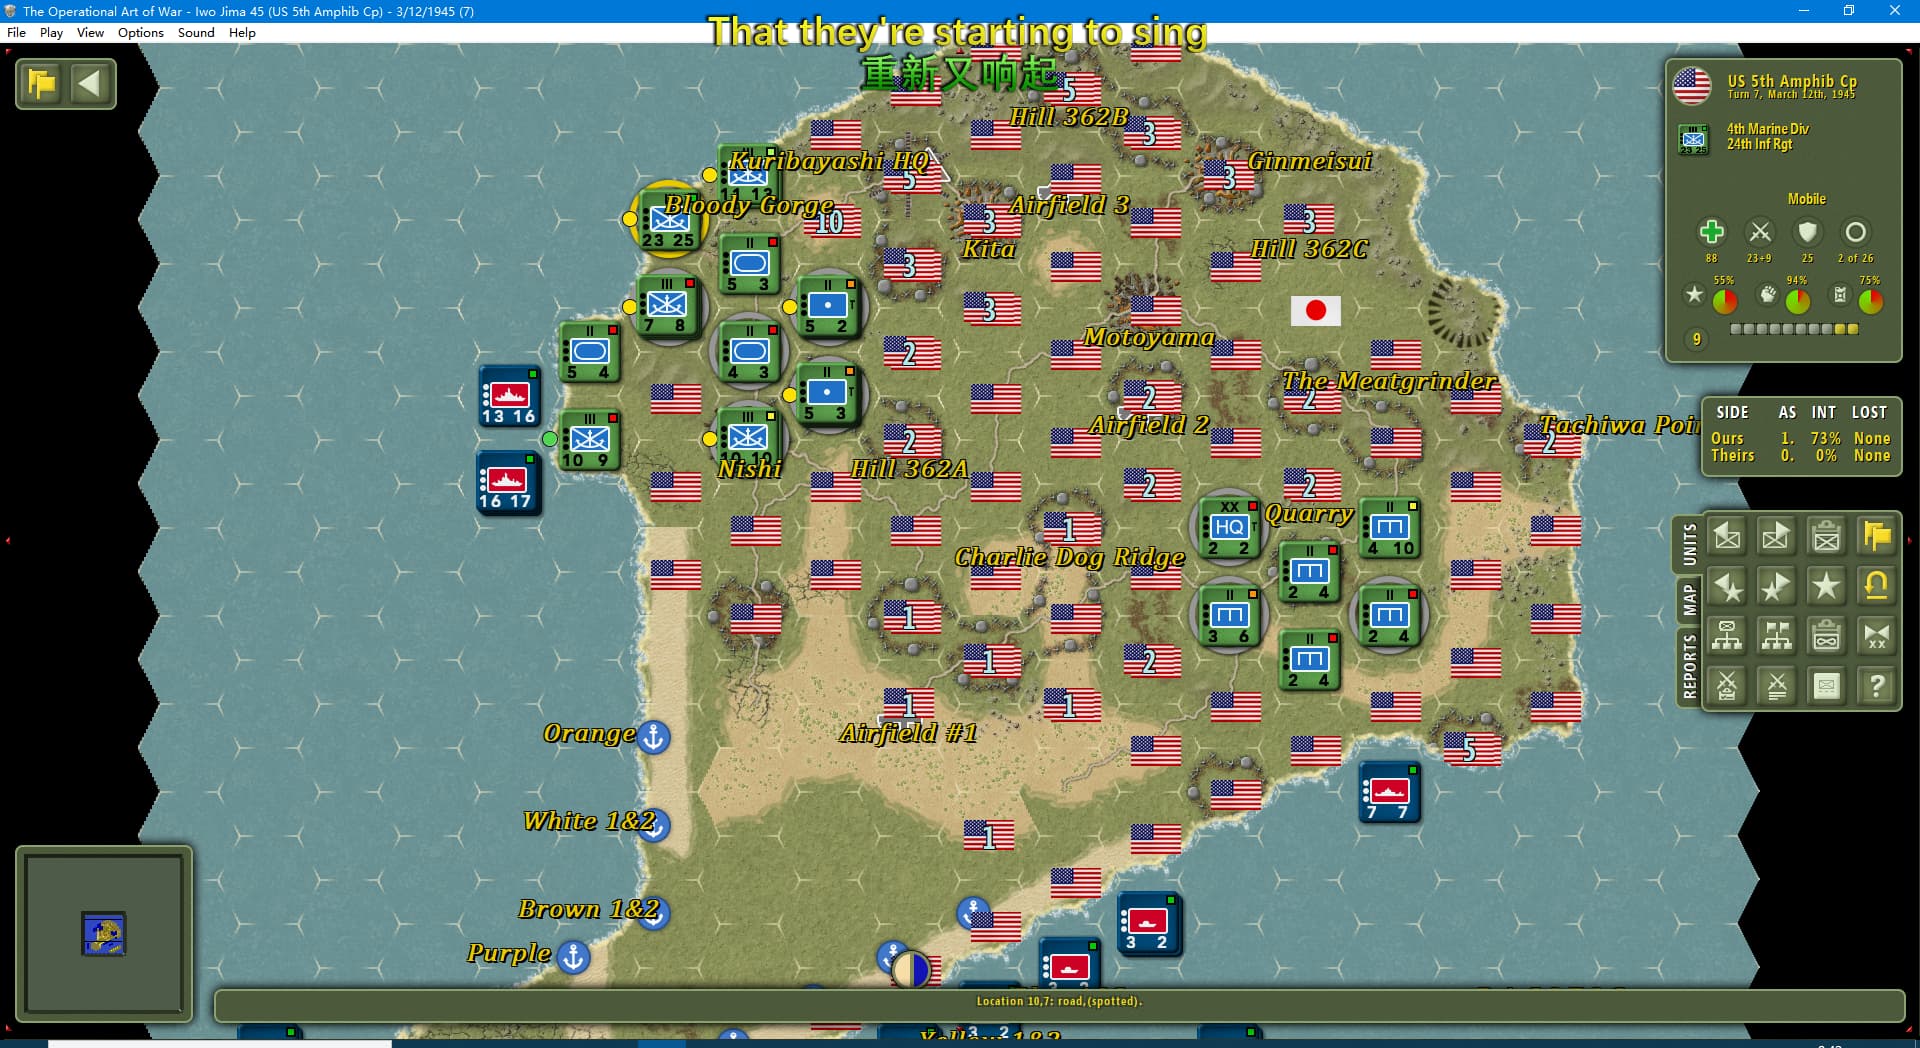Open the Play menu
The image size is (1920, 1048).
[51, 32]
